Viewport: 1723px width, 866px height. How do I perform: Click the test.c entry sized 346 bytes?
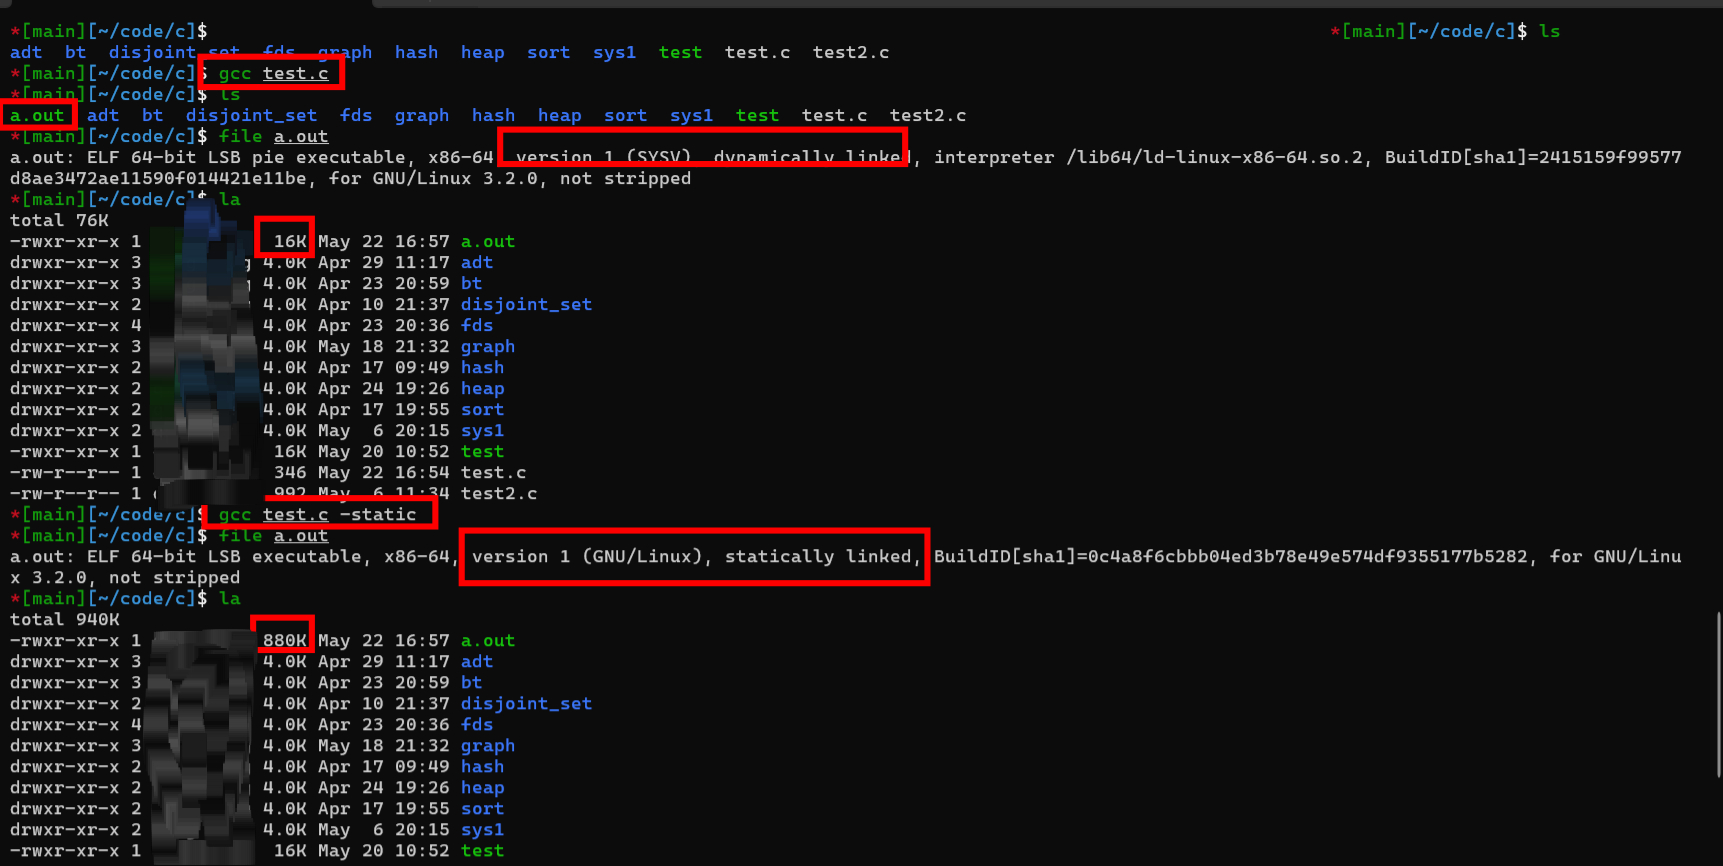click(x=493, y=472)
